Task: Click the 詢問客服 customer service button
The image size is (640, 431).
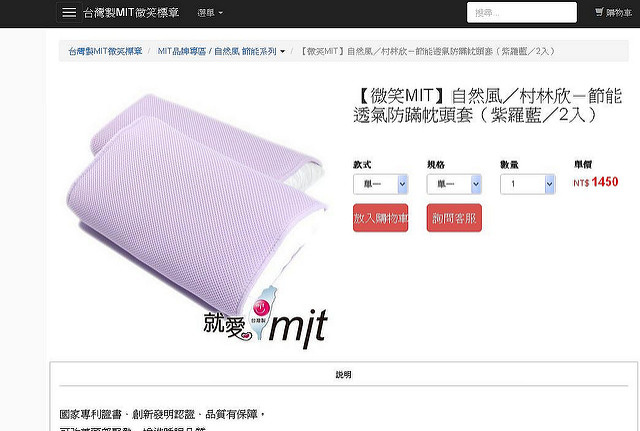Action: pos(454,218)
